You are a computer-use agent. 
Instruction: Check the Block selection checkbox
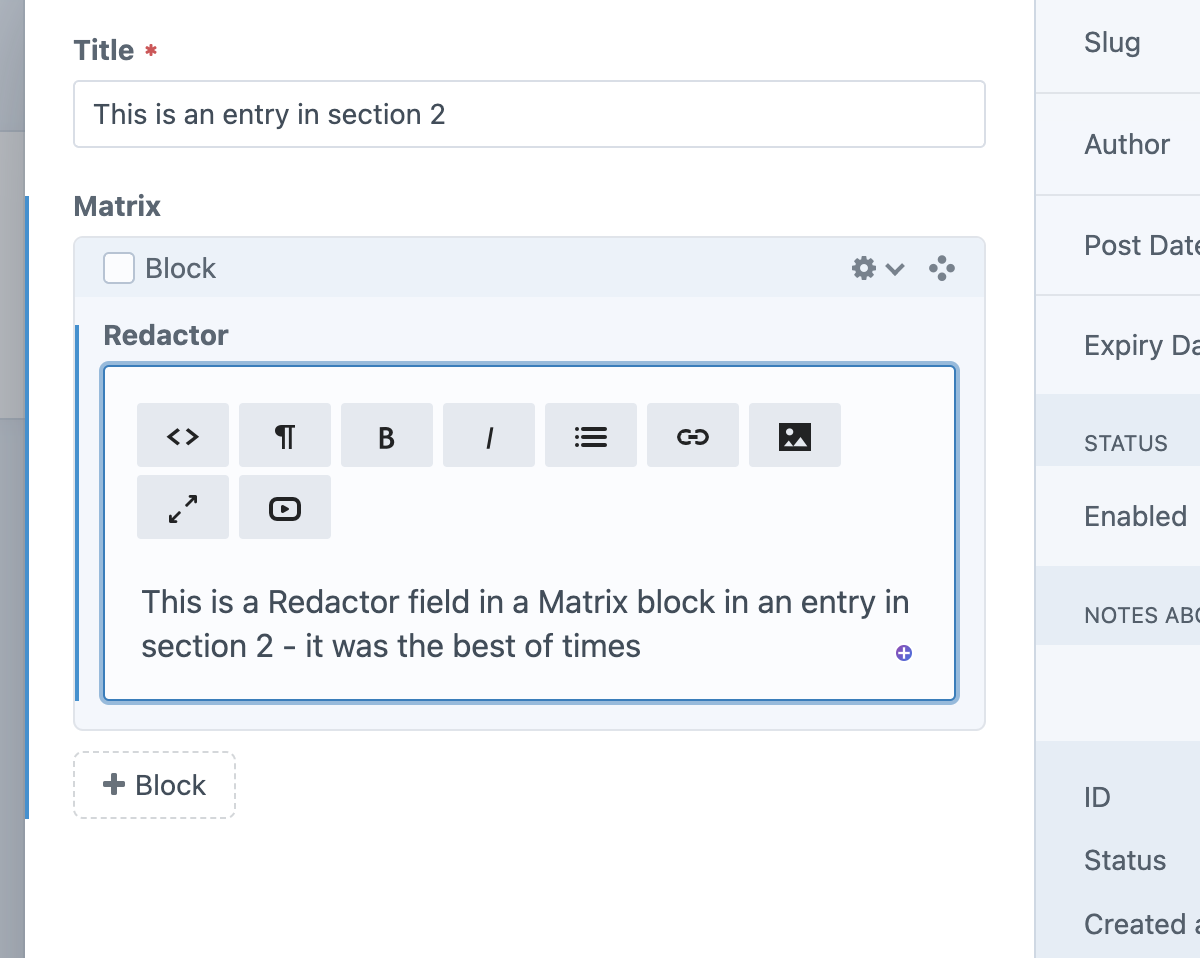click(x=119, y=268)
